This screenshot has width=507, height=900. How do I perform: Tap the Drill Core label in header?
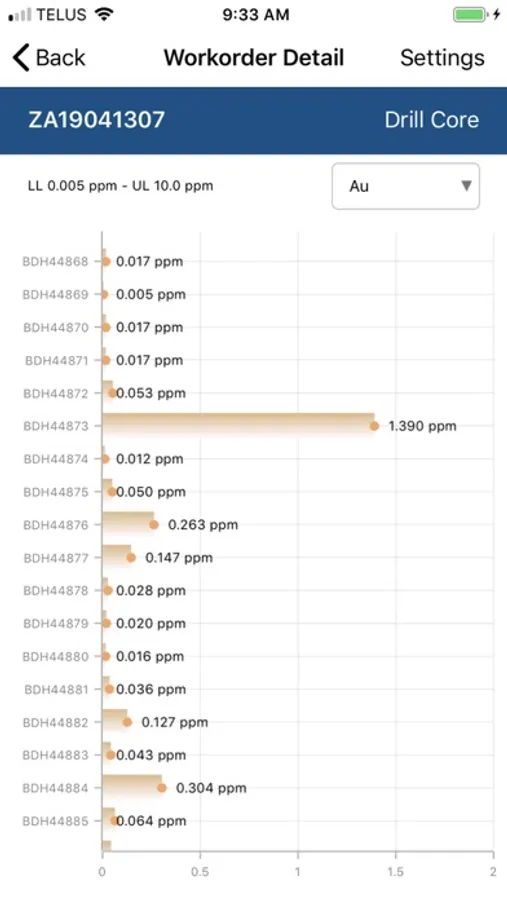[x=432, y=119]
